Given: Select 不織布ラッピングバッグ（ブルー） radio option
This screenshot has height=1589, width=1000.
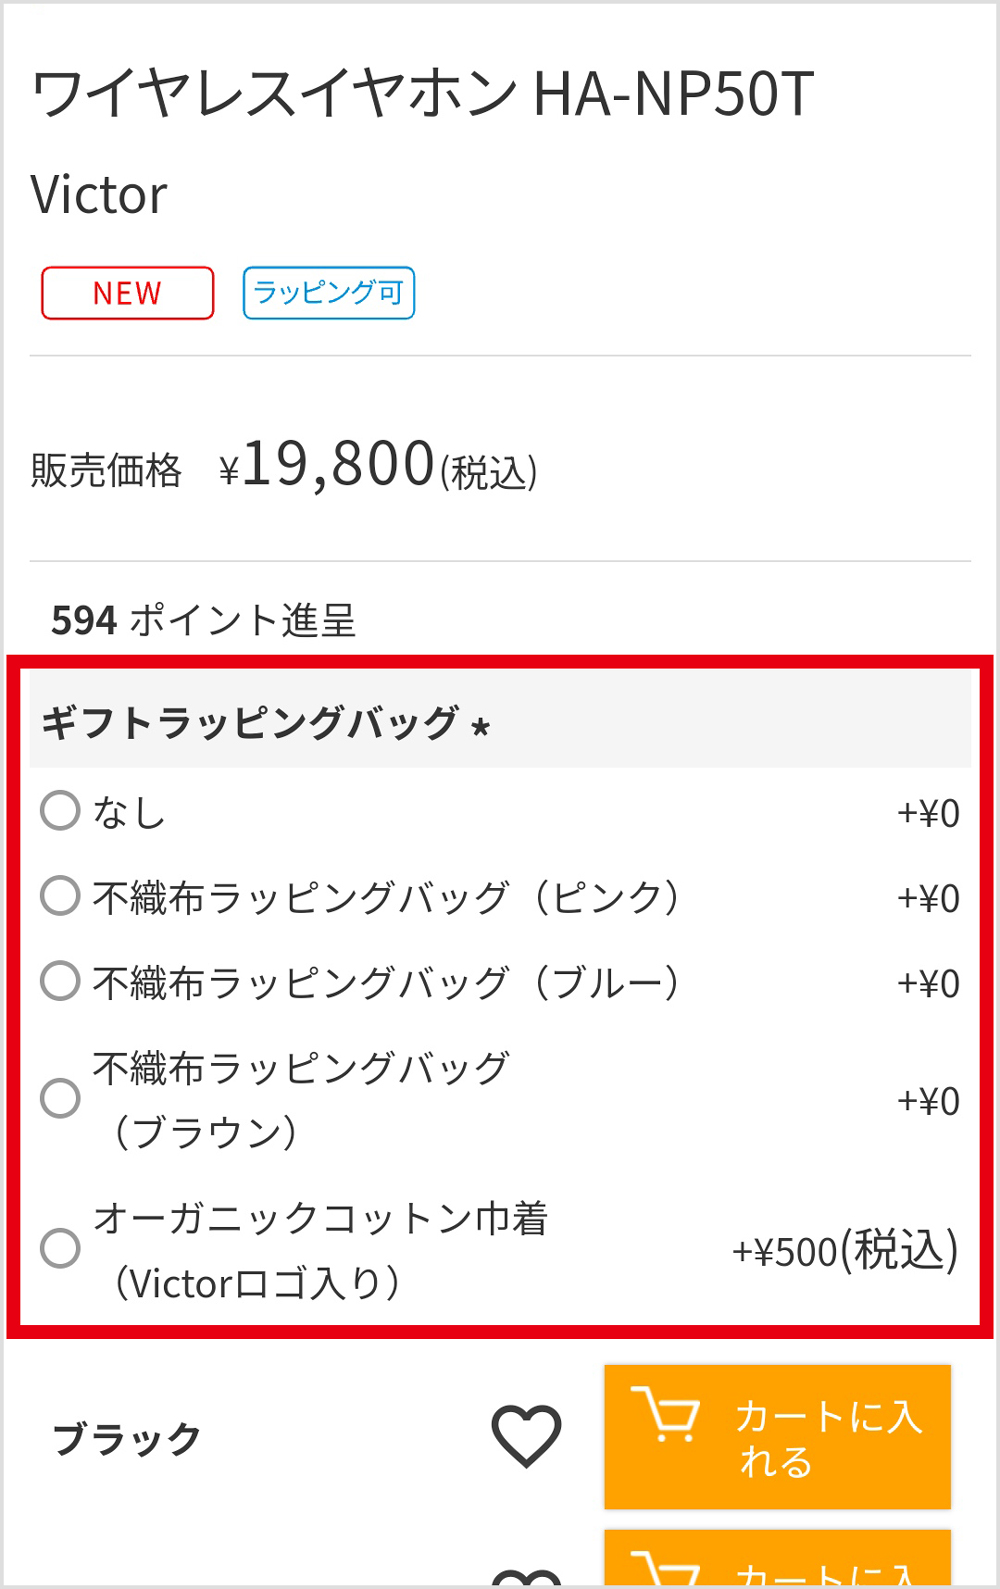Looking at the screenshot, I should point(61,981).
